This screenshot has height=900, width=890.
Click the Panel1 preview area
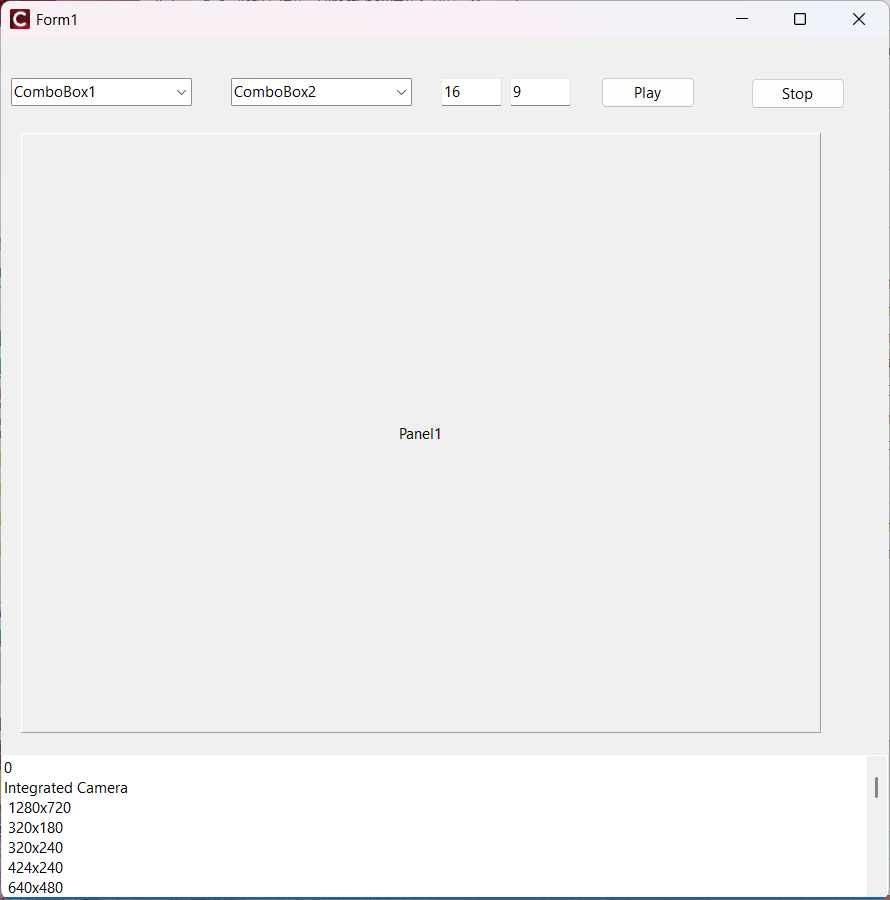click(421, 433)
